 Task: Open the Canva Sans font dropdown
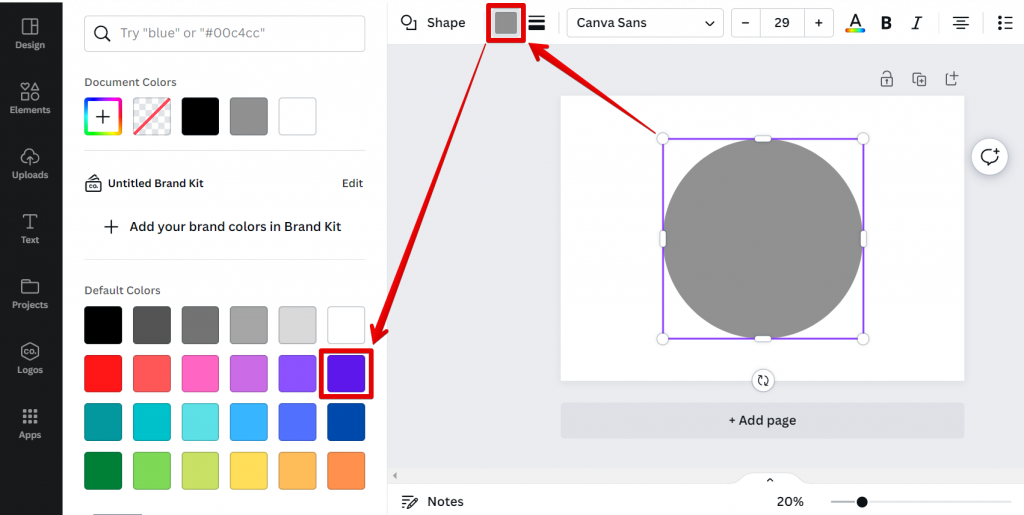(x=645, y=23)
